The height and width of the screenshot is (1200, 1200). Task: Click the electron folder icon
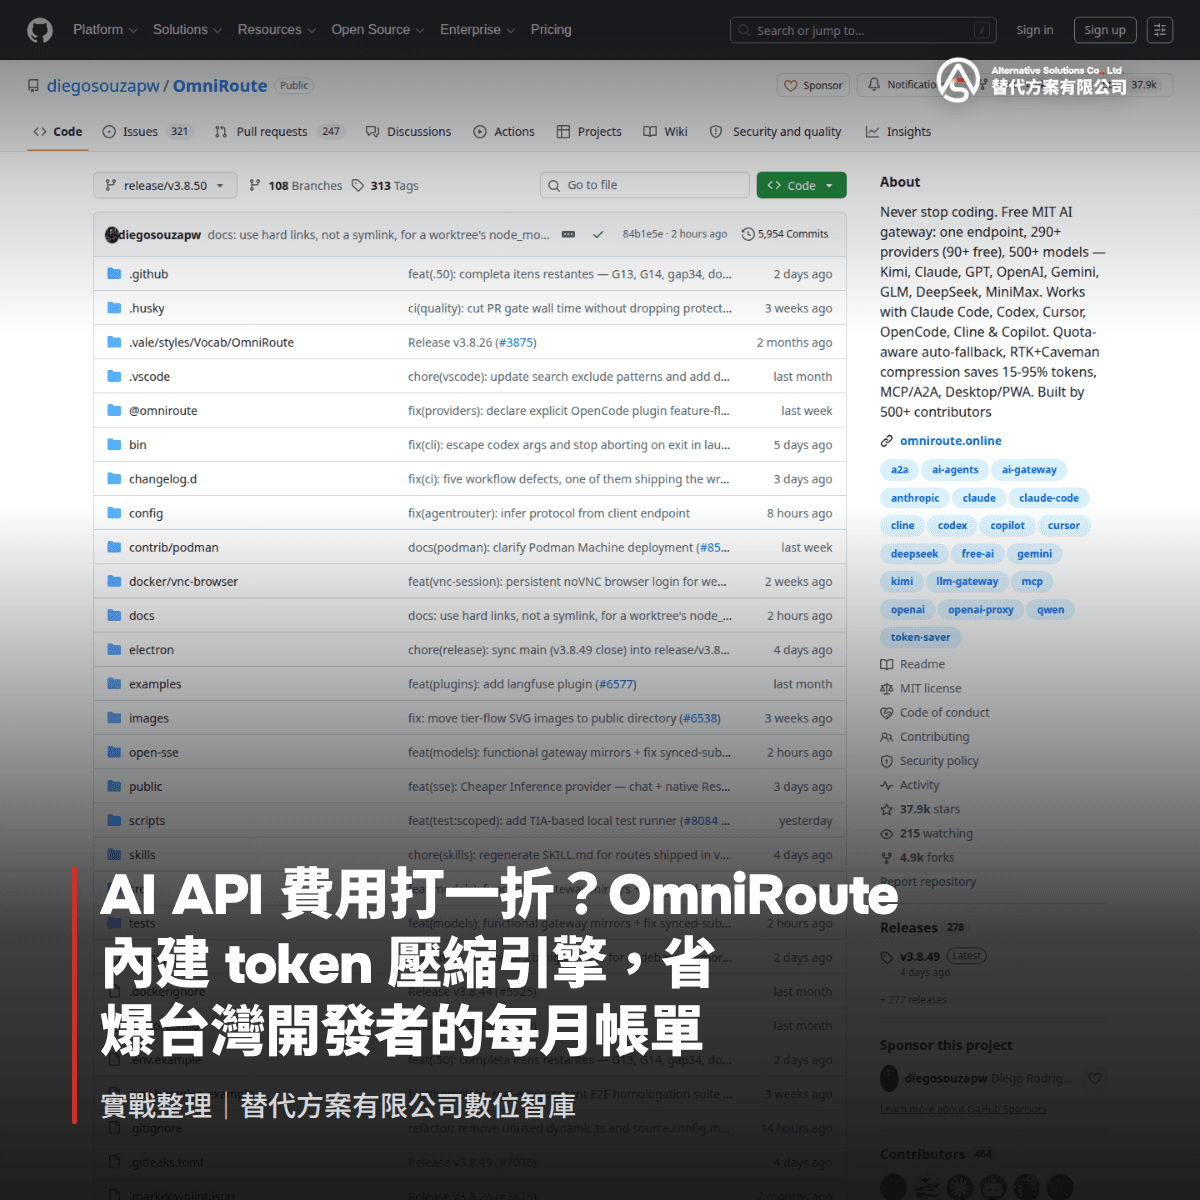point(115,649)
